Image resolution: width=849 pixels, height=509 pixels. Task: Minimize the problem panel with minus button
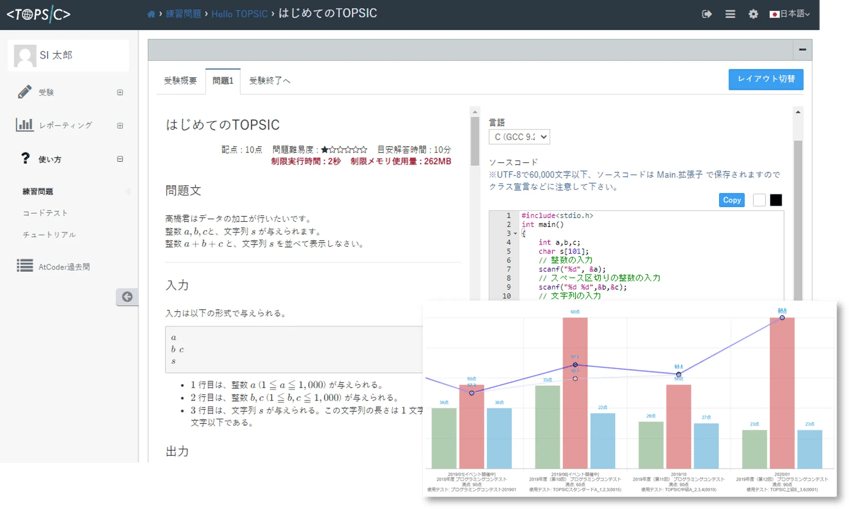point(803,49)
